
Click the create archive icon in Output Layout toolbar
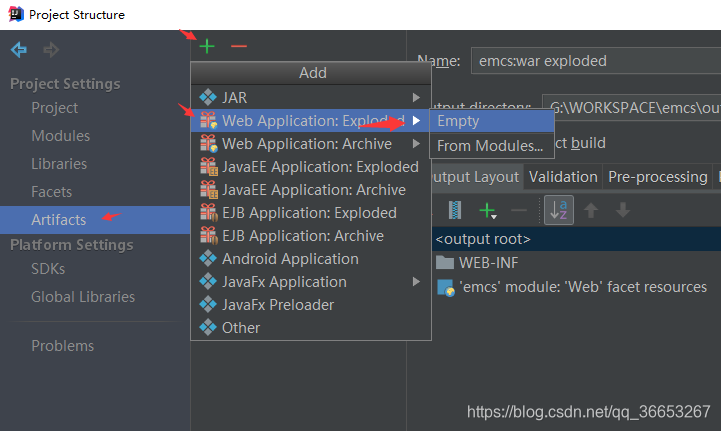(455, 210)
